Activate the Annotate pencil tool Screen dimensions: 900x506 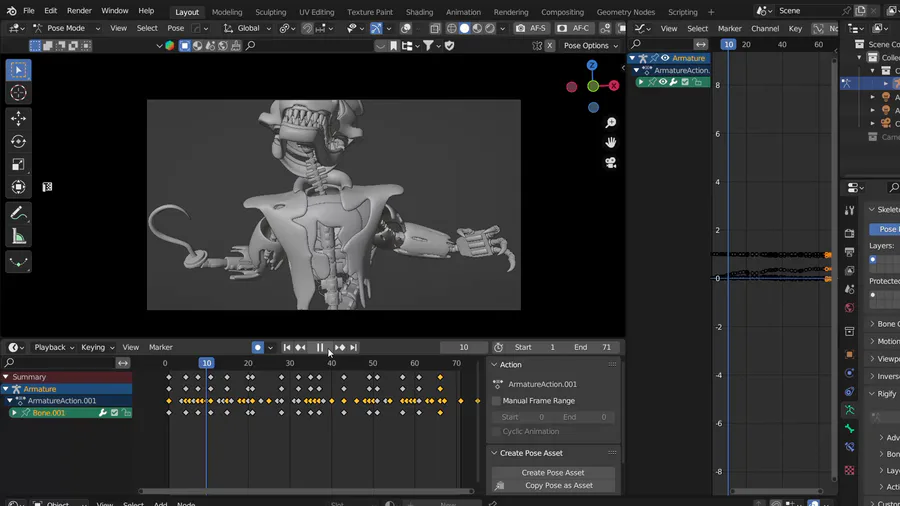tap(18, 213)
